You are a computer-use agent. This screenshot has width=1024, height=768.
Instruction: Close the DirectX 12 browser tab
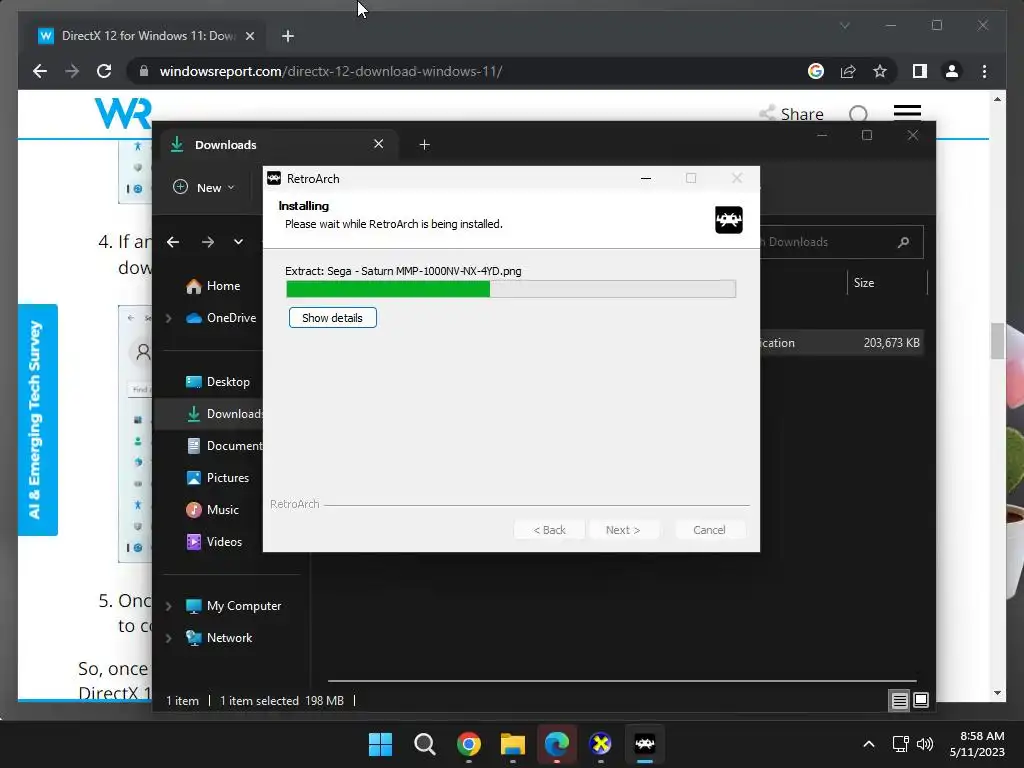pos(249,36)
